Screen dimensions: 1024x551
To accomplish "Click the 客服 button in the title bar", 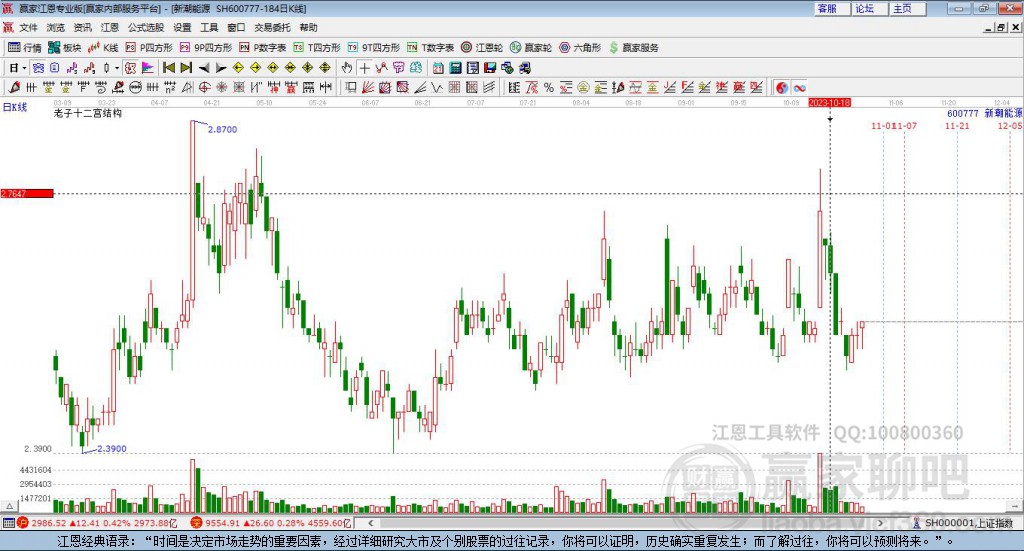I will pyautogui.click(x=831, y=8).
